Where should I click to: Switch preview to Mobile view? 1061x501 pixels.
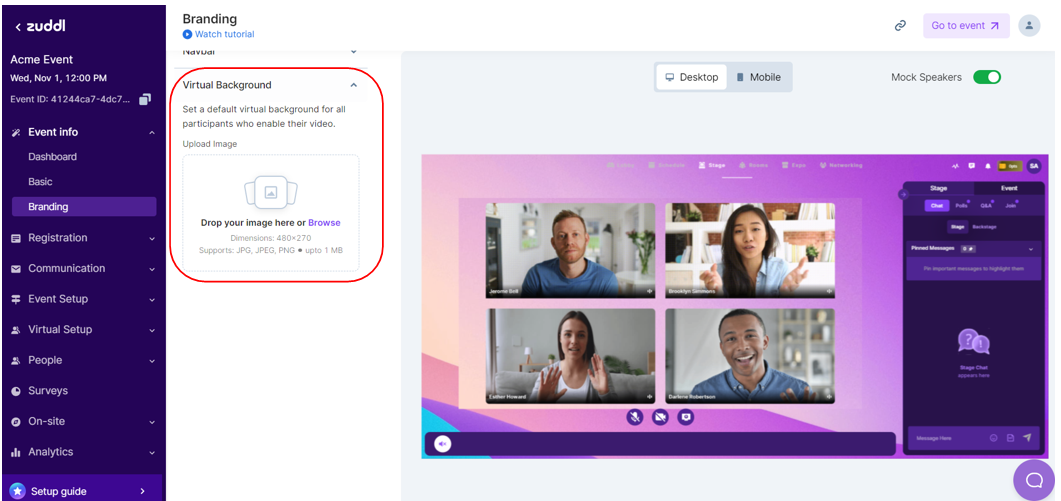click(x=759, y=77)
